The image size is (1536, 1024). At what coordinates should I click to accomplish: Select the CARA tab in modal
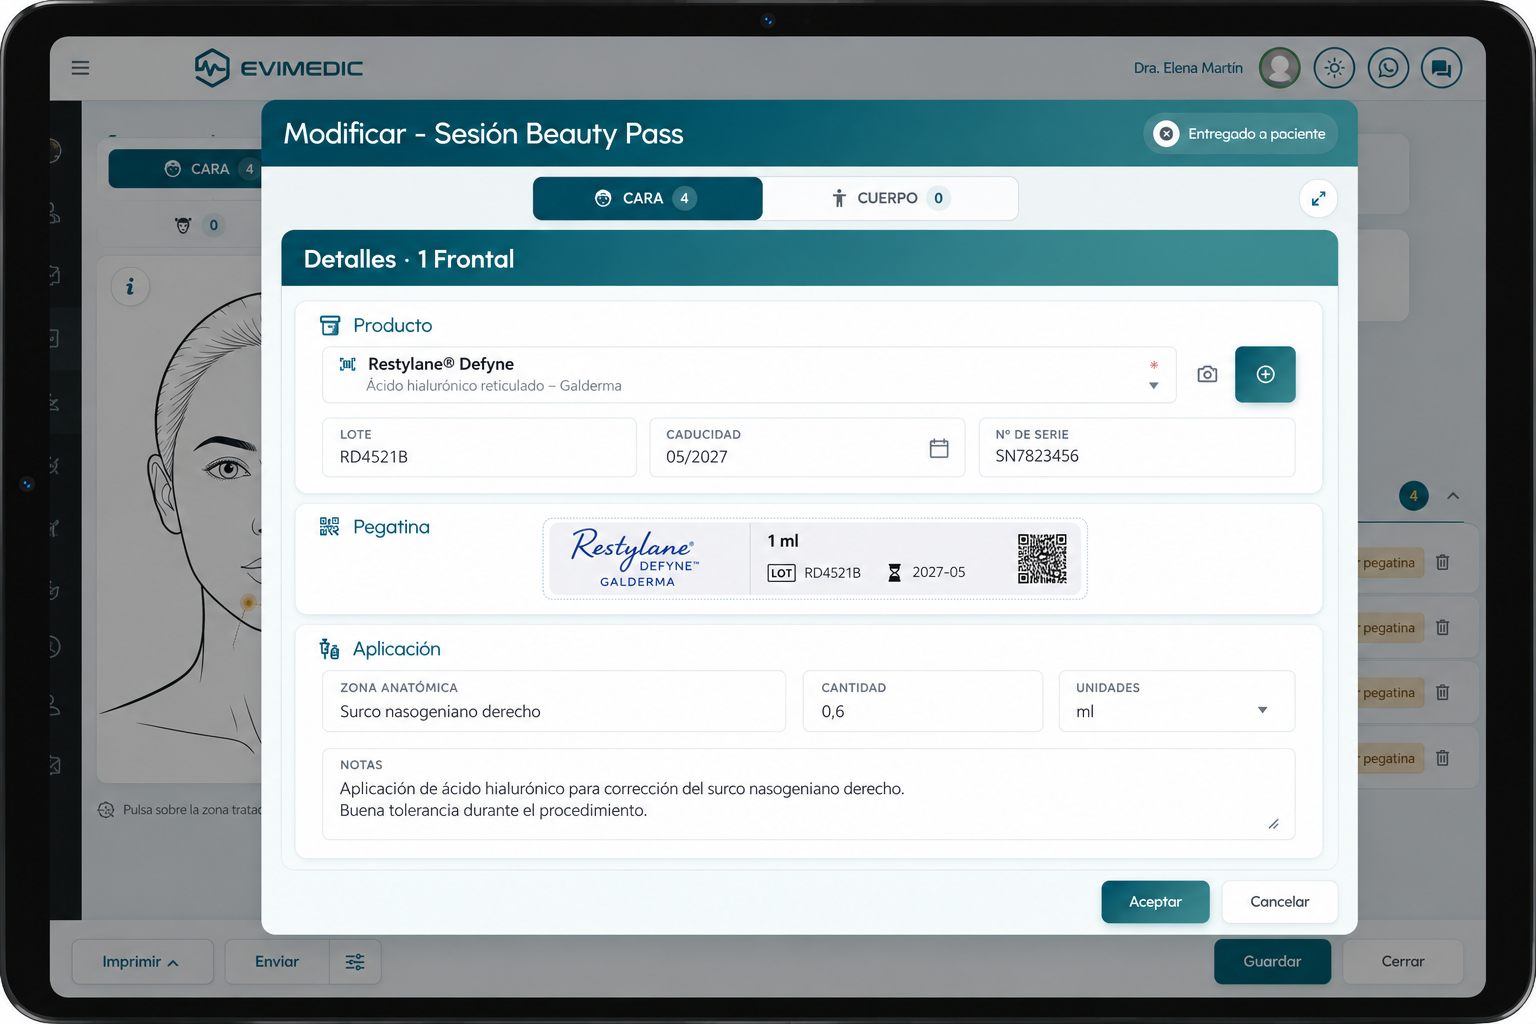pyautogui.click(x=647, y=198)
